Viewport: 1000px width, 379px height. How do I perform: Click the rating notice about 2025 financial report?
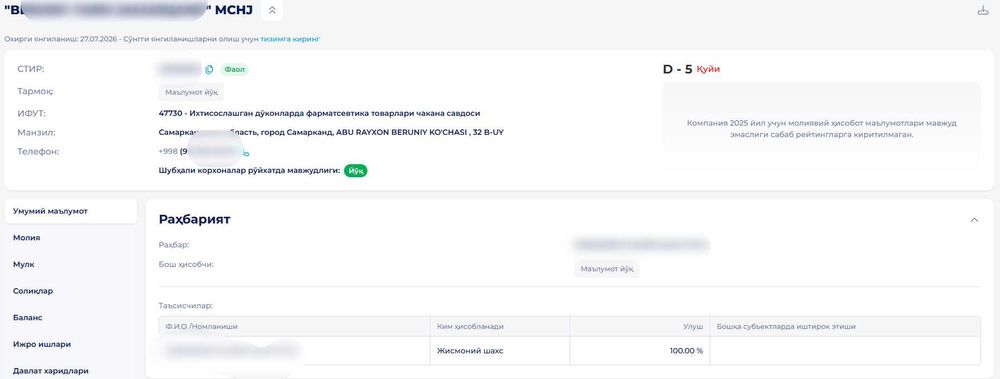coord(821,129)
